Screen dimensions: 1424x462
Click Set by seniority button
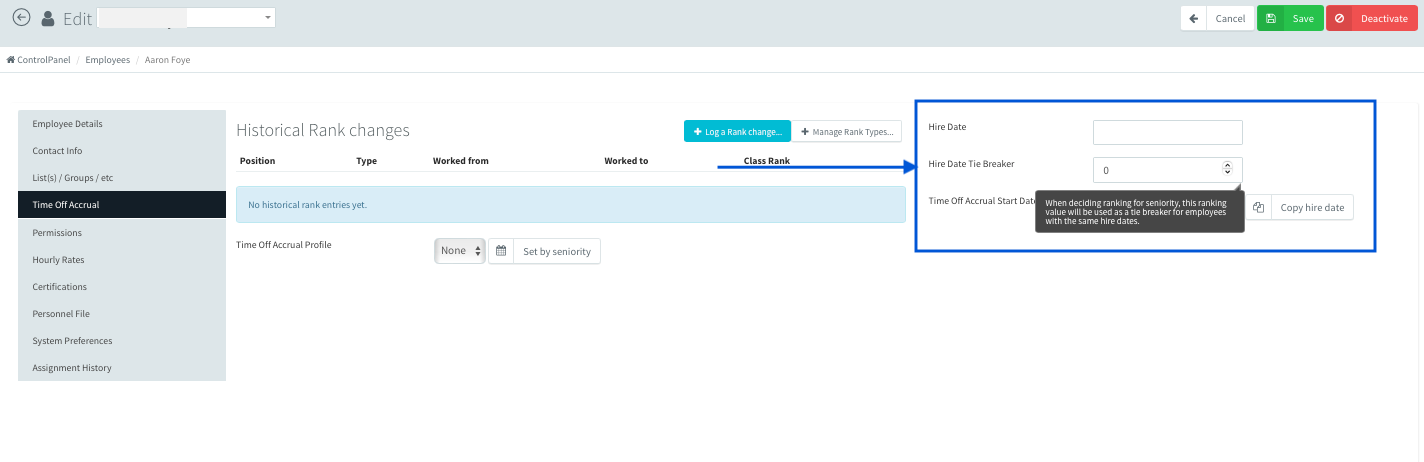tap(556, 251)
